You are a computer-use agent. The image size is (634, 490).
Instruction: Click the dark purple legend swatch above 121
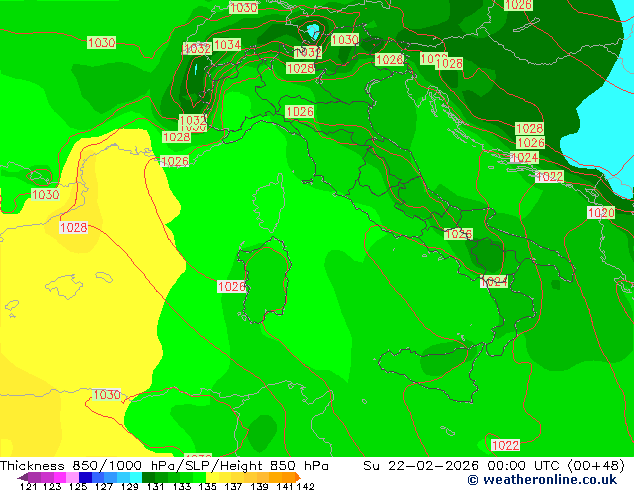(35, 477)
